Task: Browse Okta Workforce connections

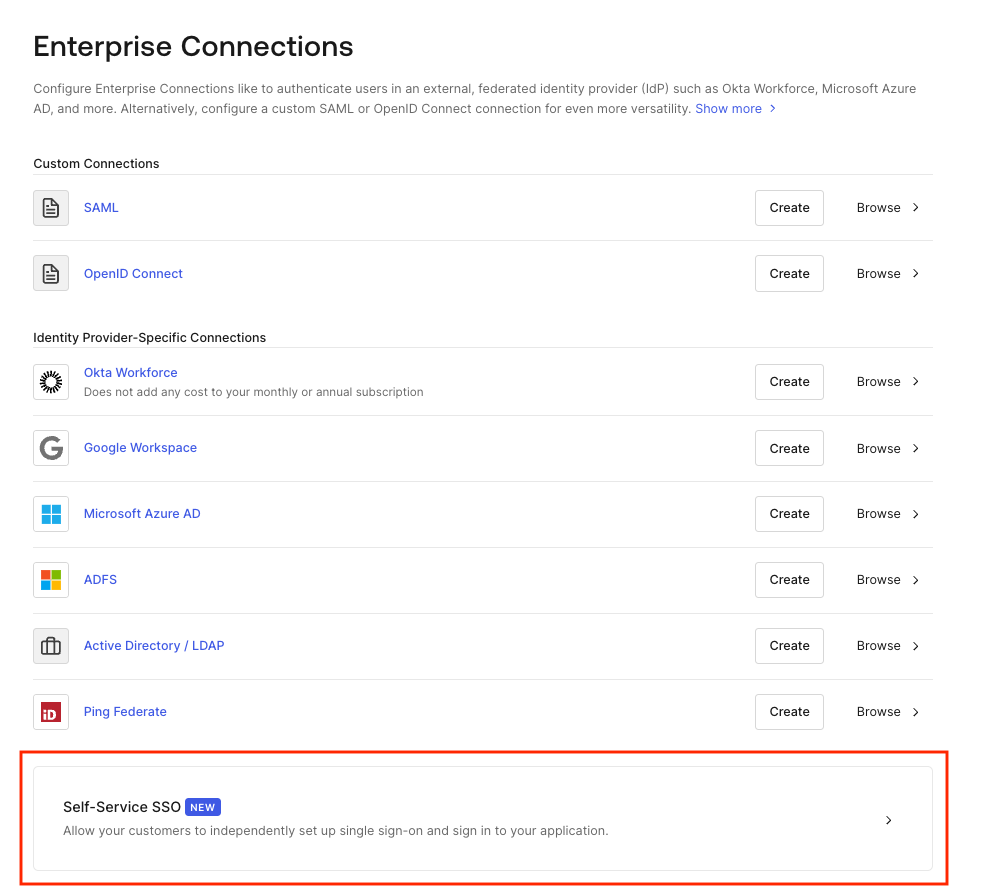Action: [888, 382]
